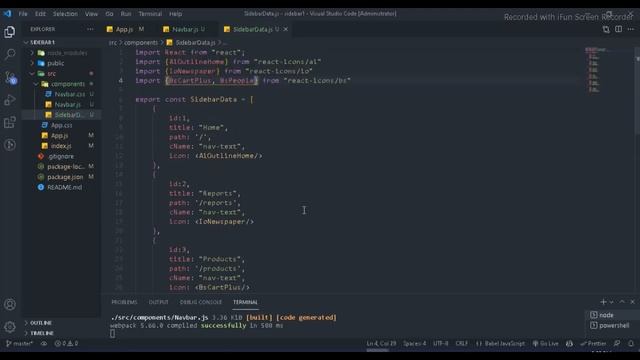Open the File menu
Screen dimensions: 640x360
tap(23, 14)
